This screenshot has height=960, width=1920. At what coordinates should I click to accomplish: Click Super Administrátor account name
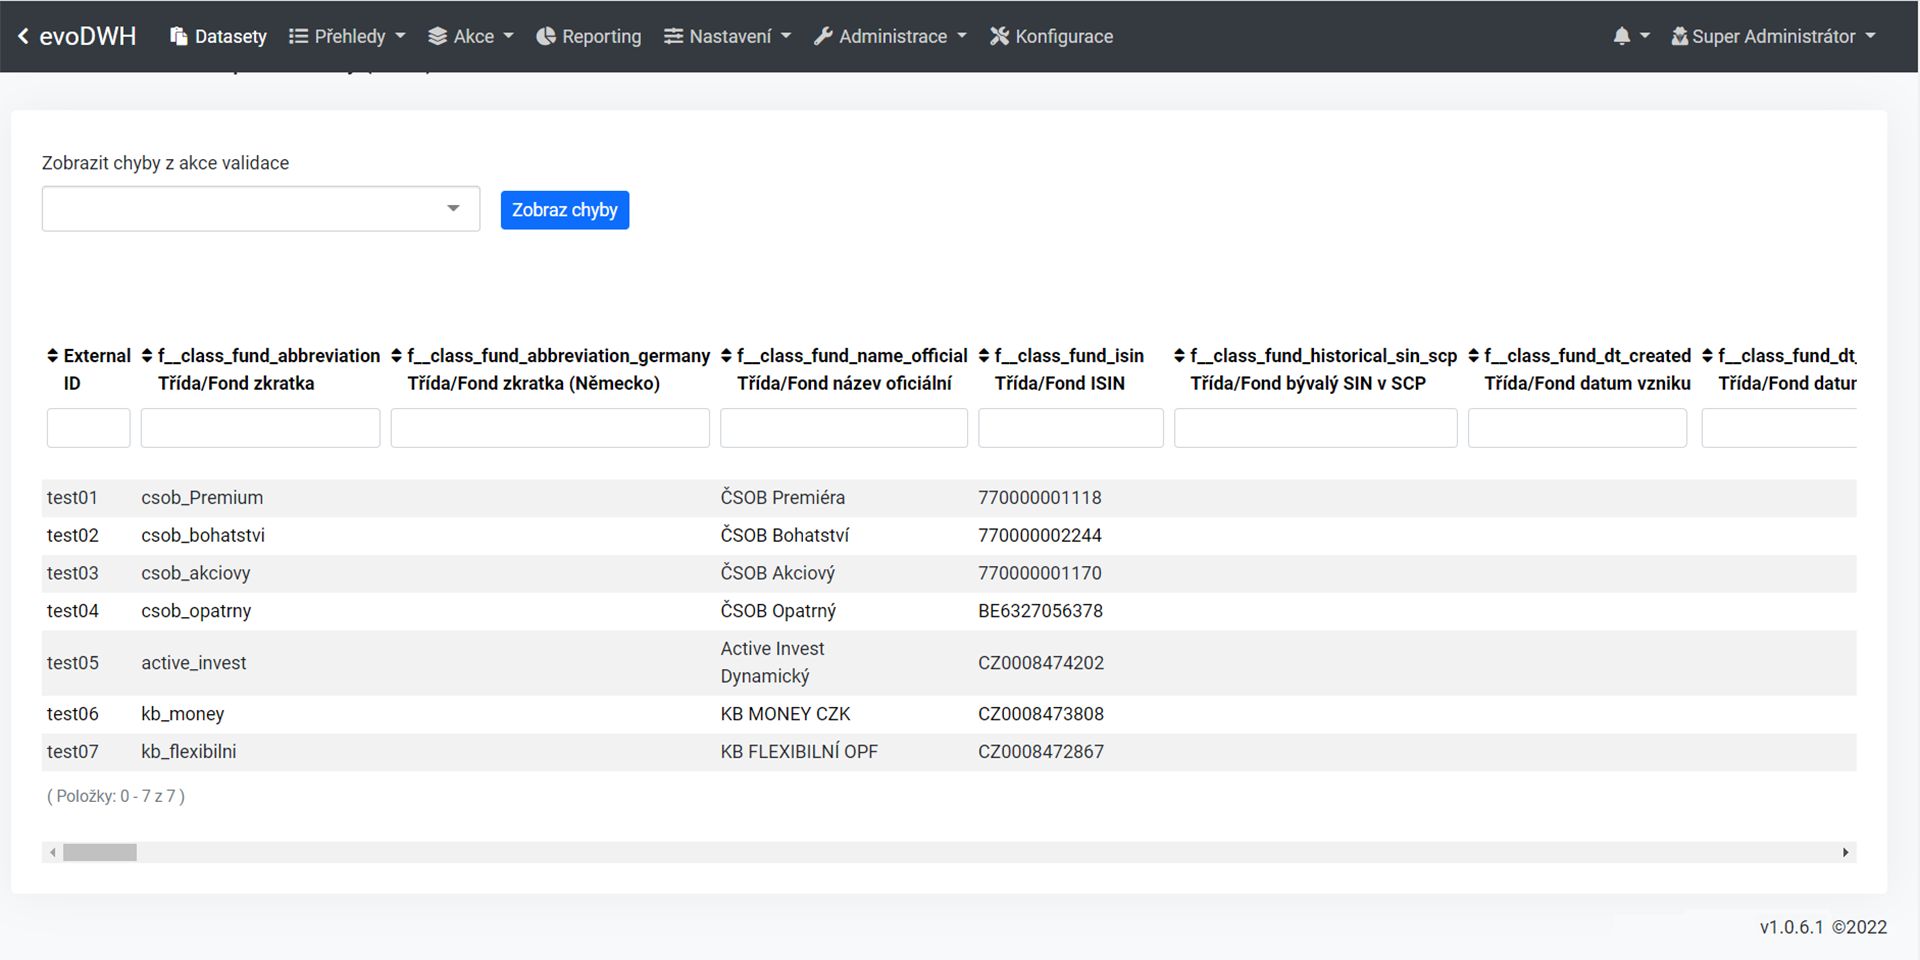(1773, 36)
